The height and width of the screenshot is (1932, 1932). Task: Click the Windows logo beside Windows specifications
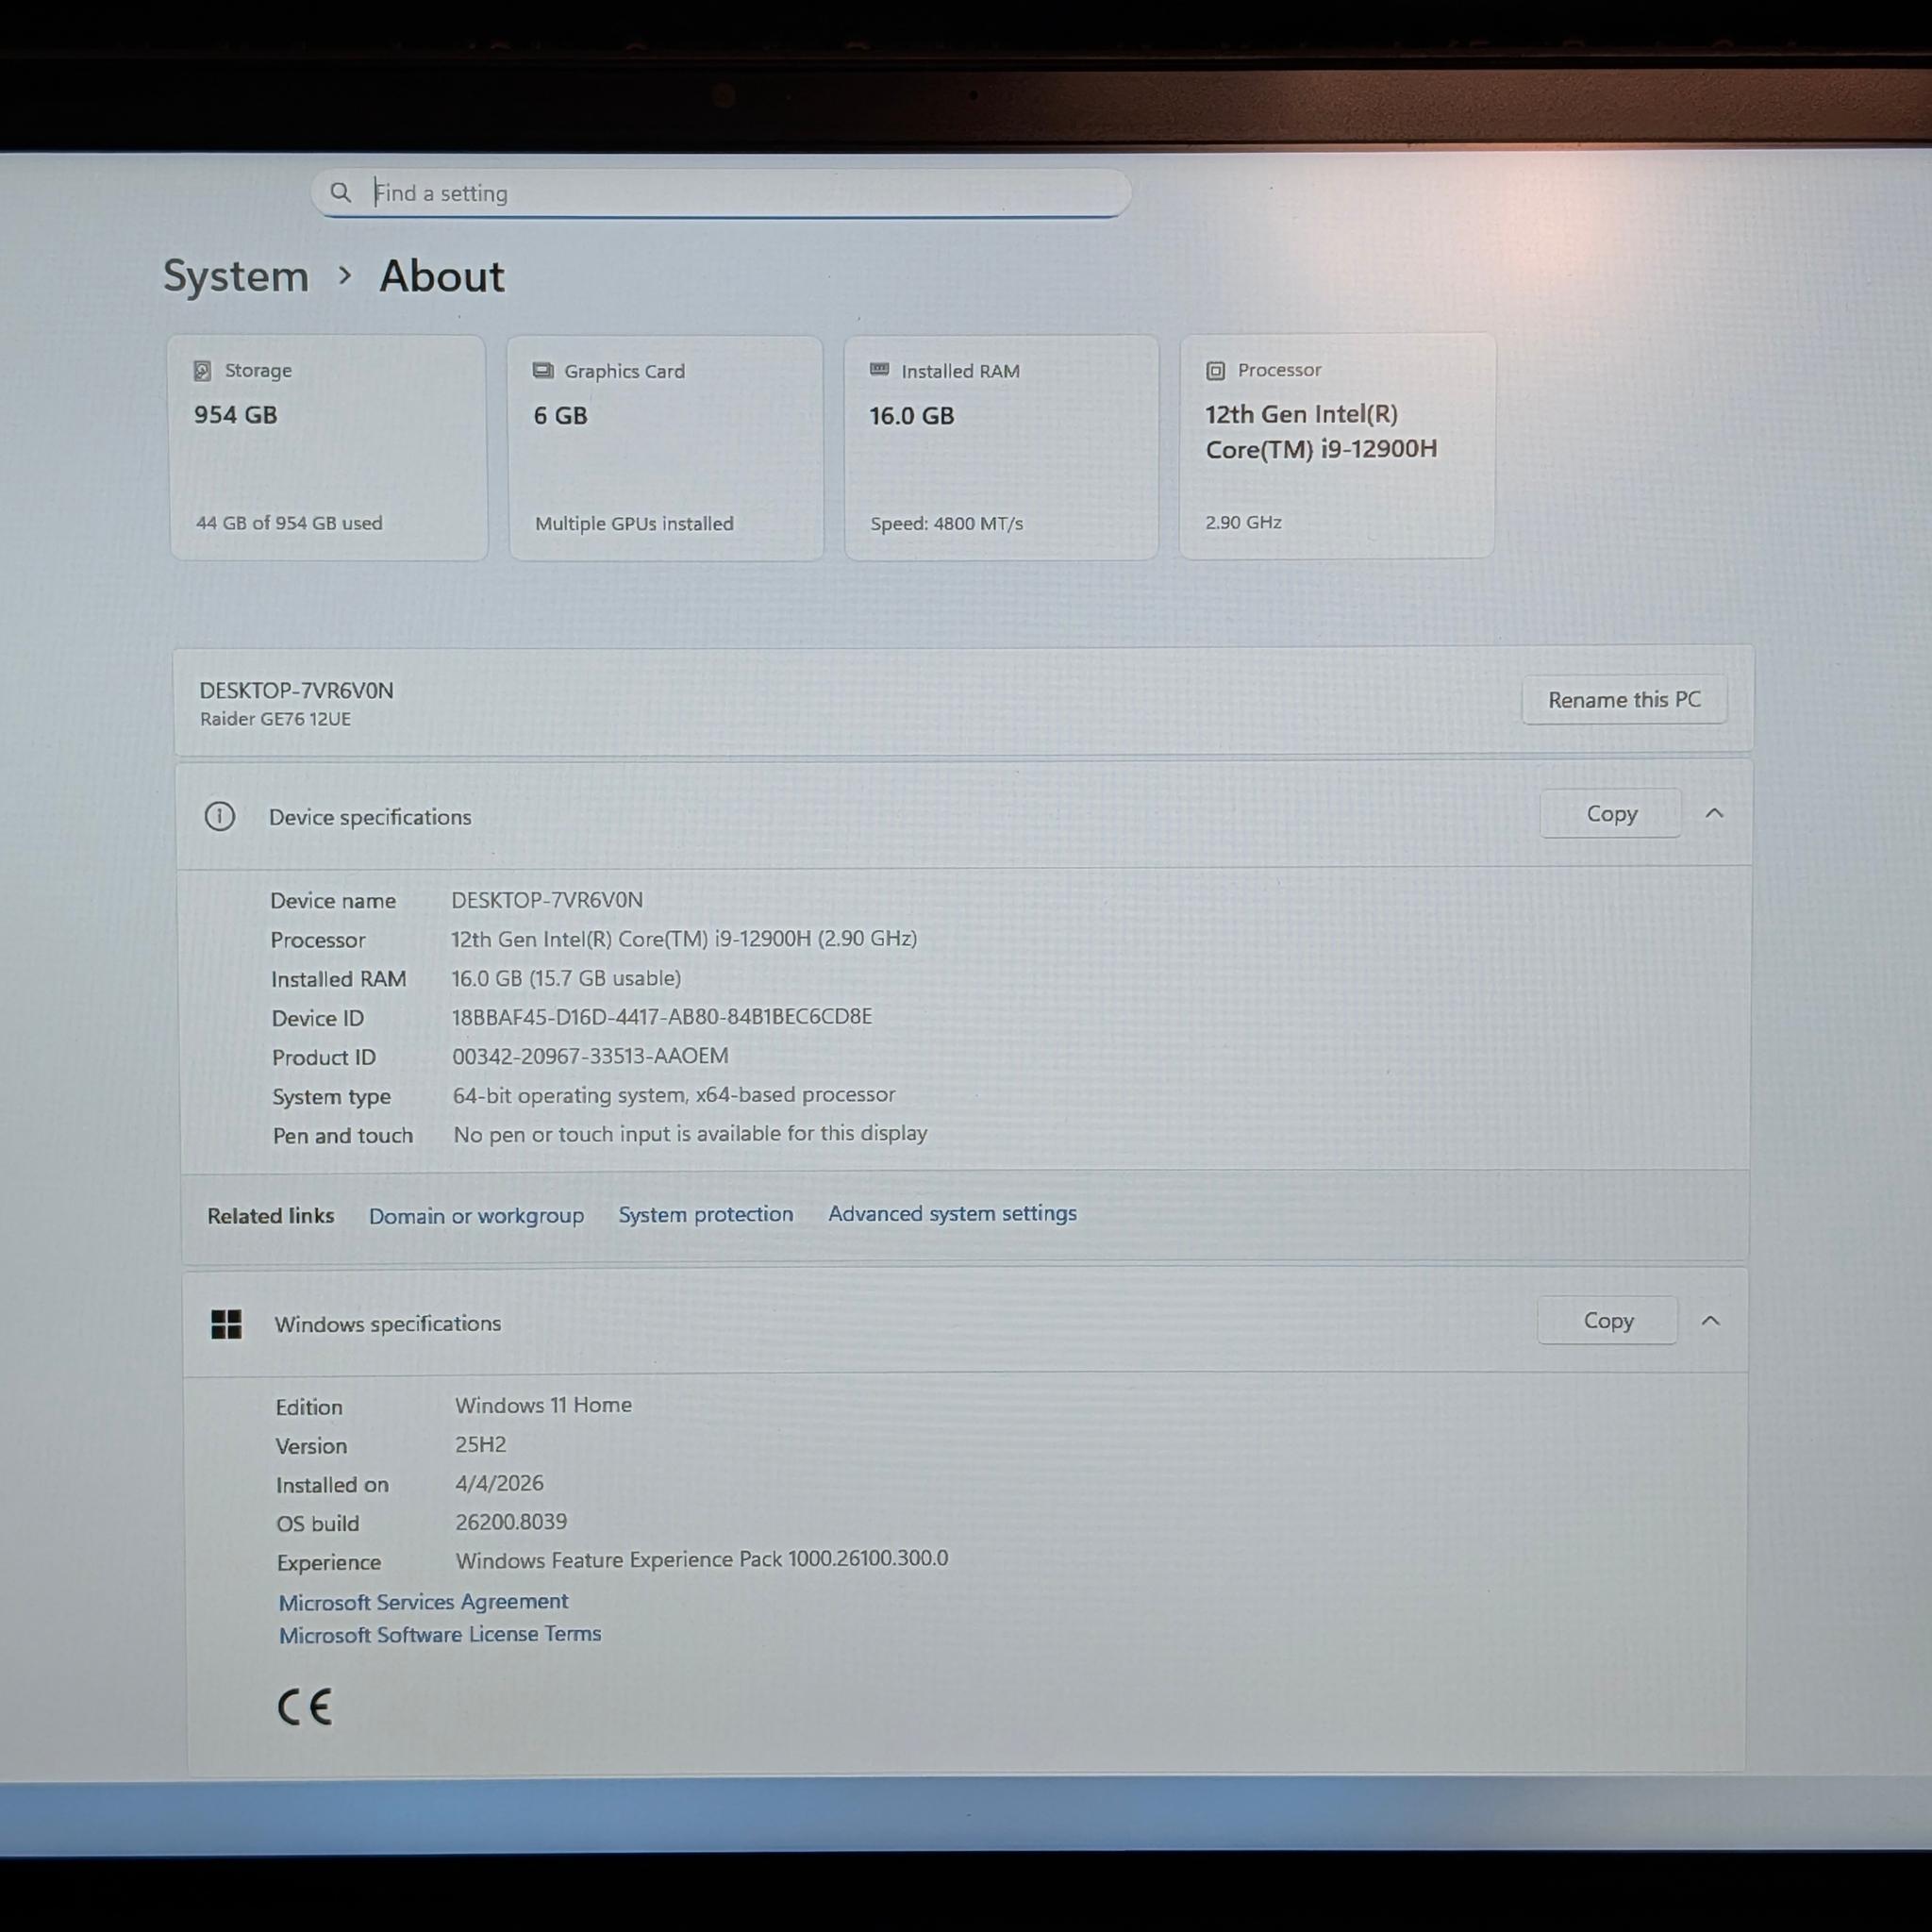[x=227, y=1324]
